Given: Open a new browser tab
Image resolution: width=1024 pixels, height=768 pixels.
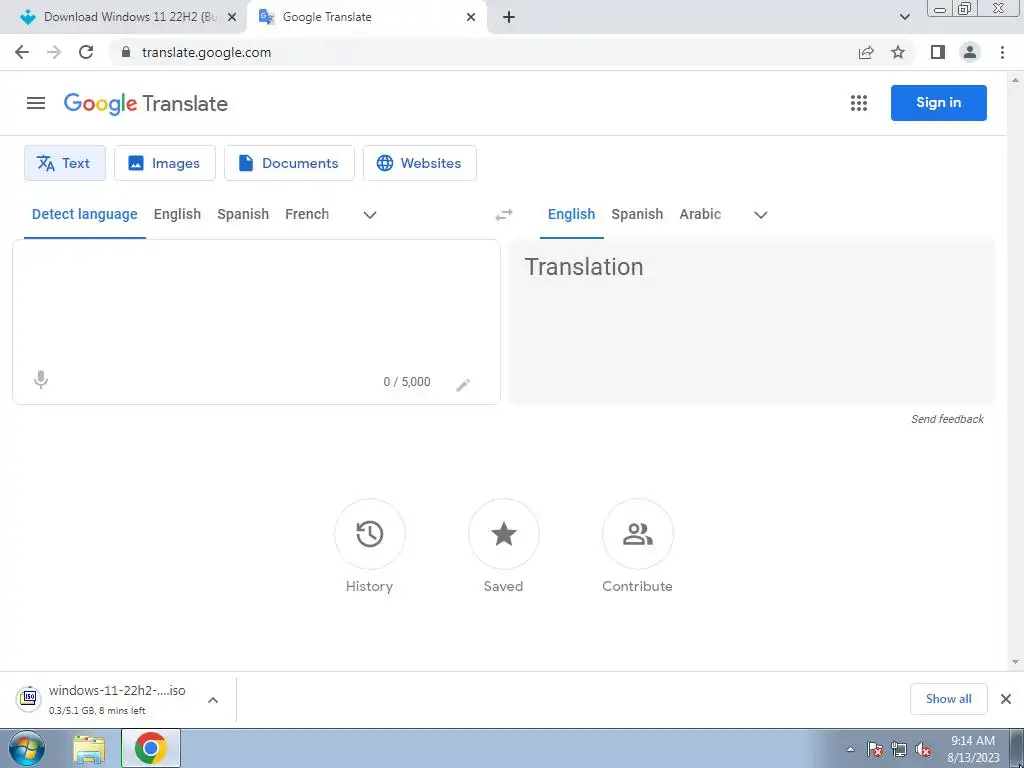Looking at the screenshot, I should [509, 17].
